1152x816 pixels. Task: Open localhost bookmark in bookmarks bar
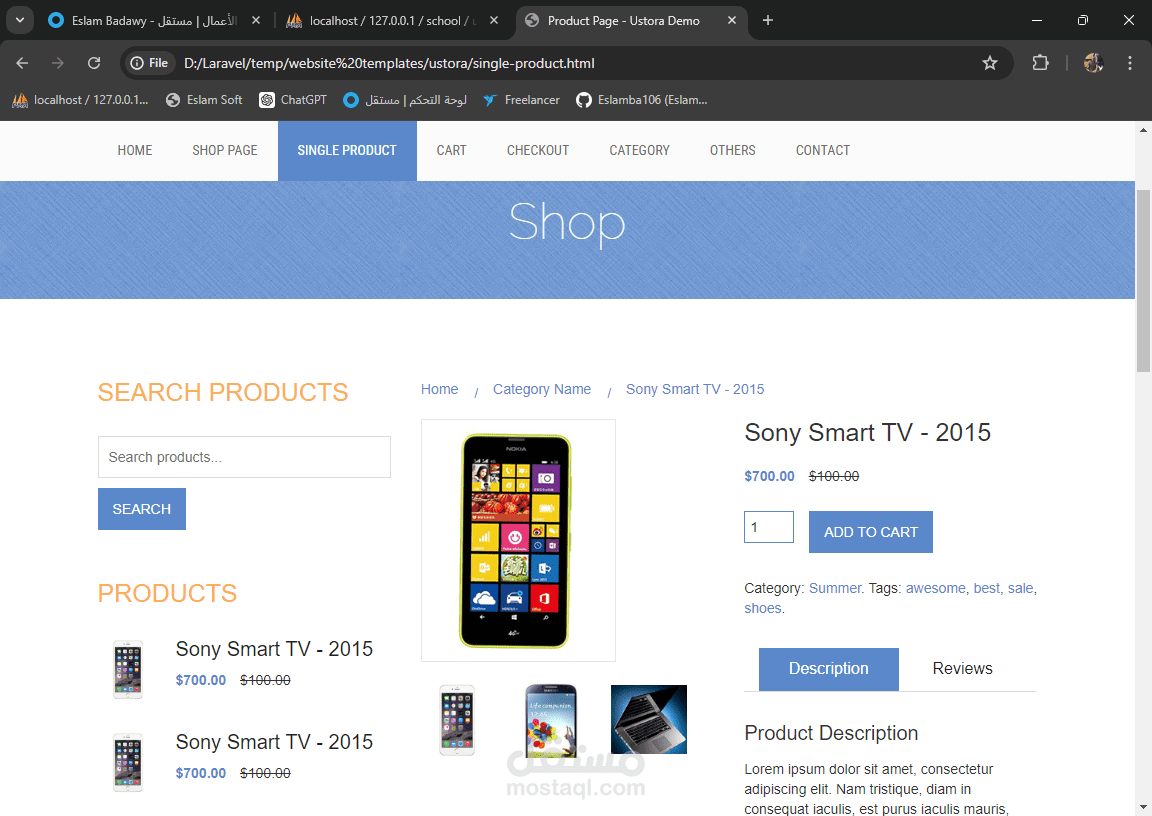click(81, 100)
